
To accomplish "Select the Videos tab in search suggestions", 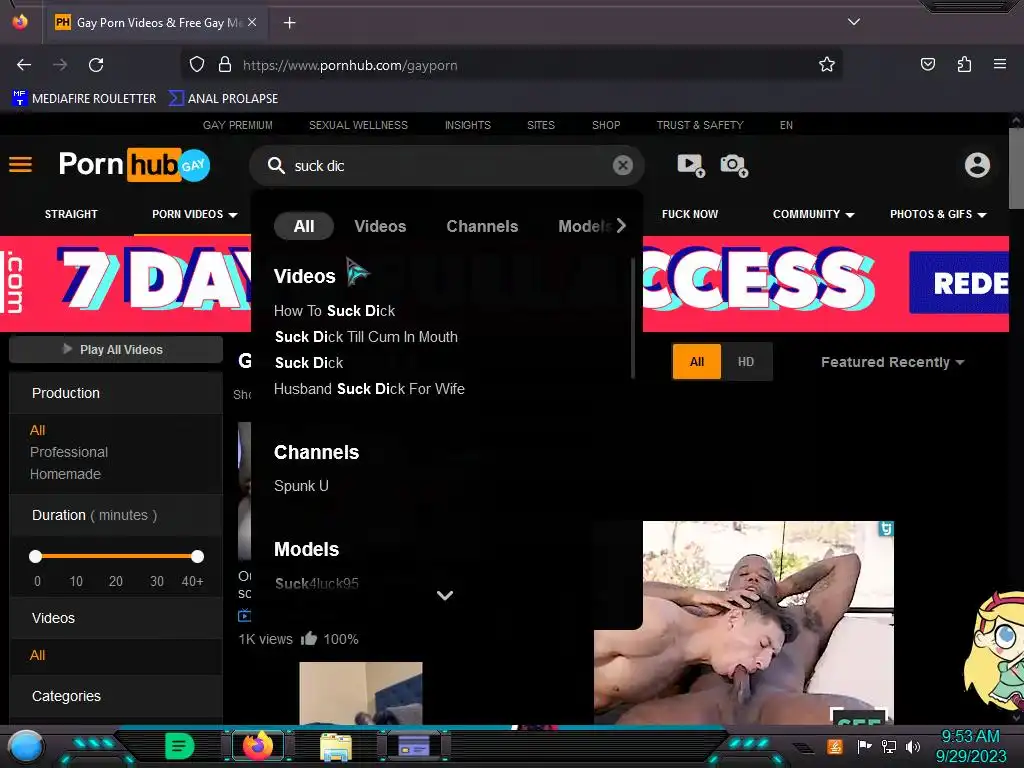I will click(x=380, y=226).
